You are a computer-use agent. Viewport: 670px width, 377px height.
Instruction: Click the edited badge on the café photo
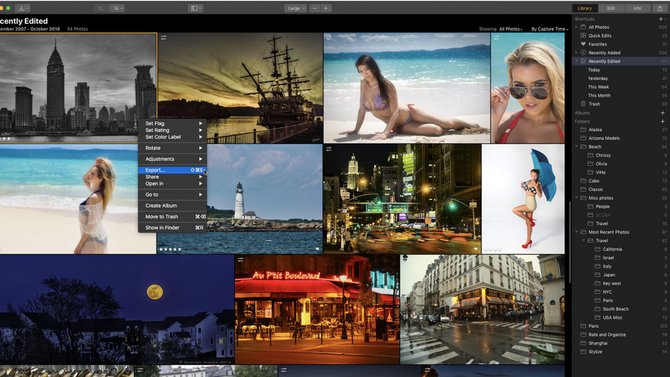click(241, 259)
